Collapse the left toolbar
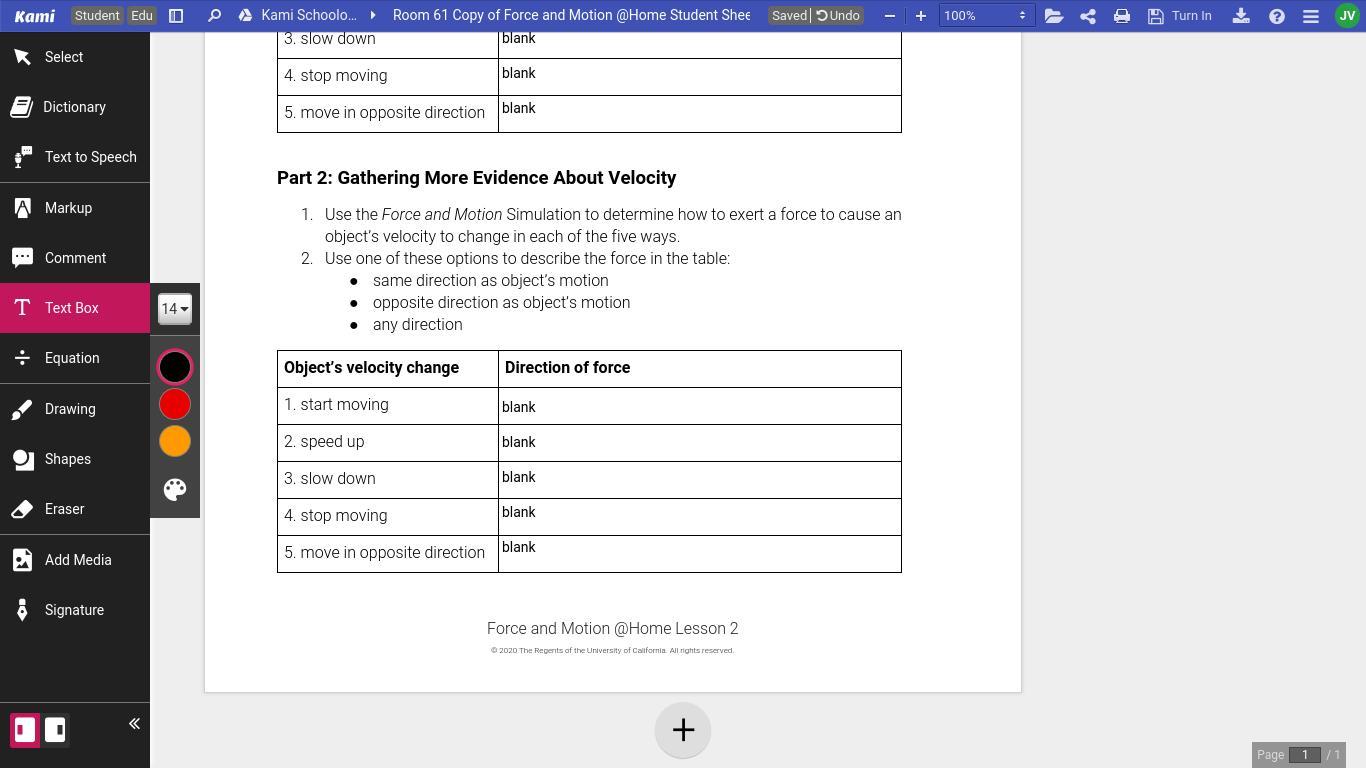This screenshot has height=768, width=1366. click(134, 724)
